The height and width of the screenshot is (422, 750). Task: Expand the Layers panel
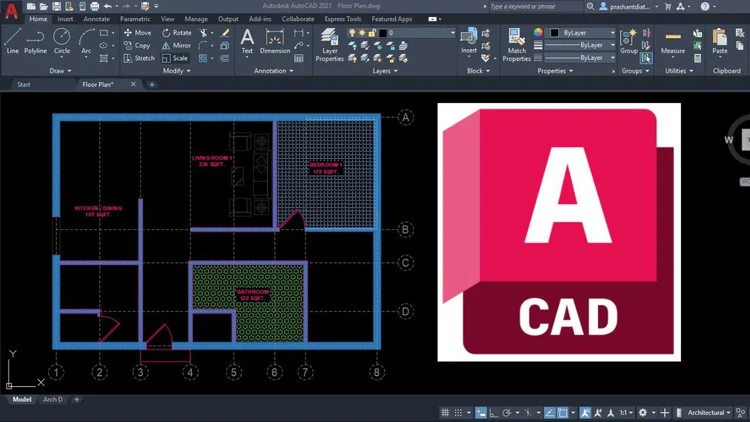385,71
